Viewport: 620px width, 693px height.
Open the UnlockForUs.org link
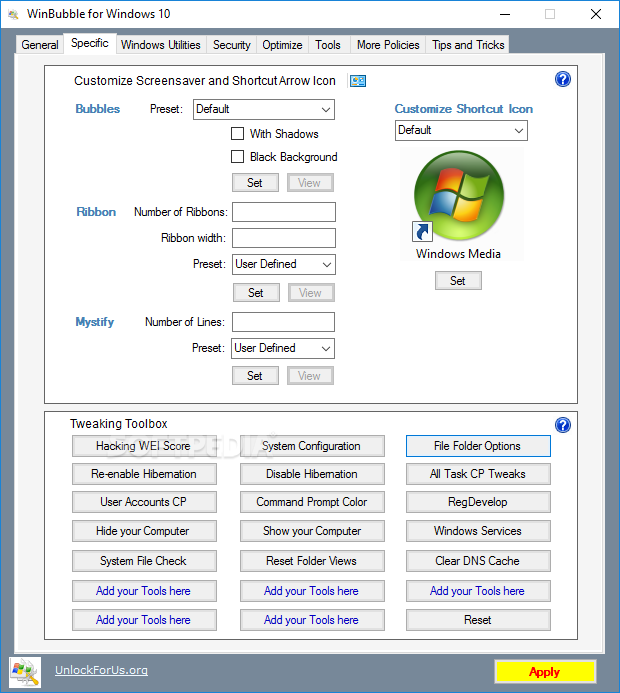pyautogui.click(x=101, y=670)
